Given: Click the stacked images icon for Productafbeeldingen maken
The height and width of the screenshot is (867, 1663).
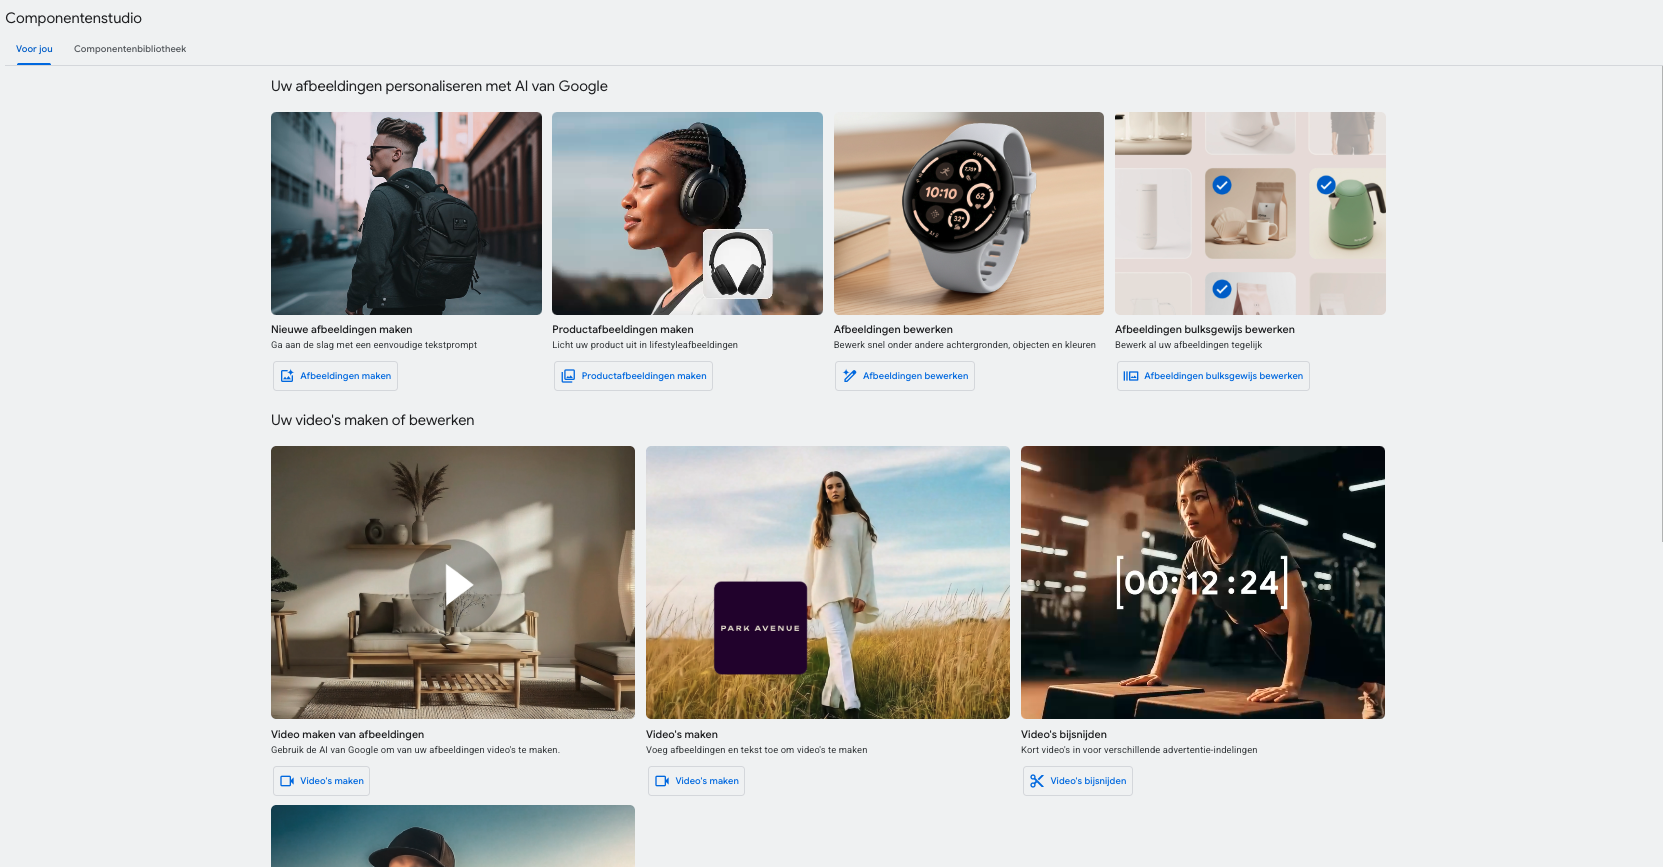Looking at the screenshot, I should point(568,376).
